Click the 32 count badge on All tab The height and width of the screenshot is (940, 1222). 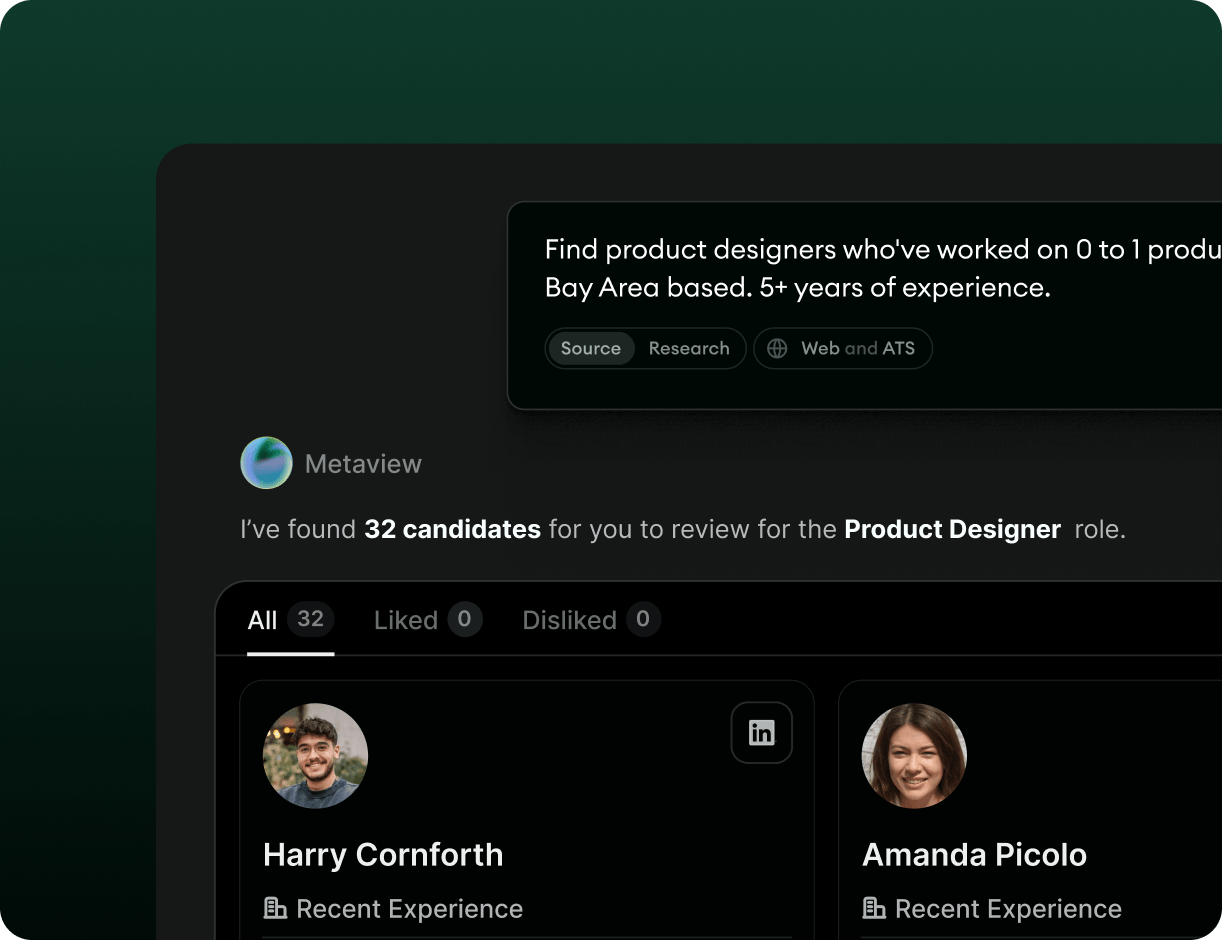pyautogui.click(x=311, y=620)
